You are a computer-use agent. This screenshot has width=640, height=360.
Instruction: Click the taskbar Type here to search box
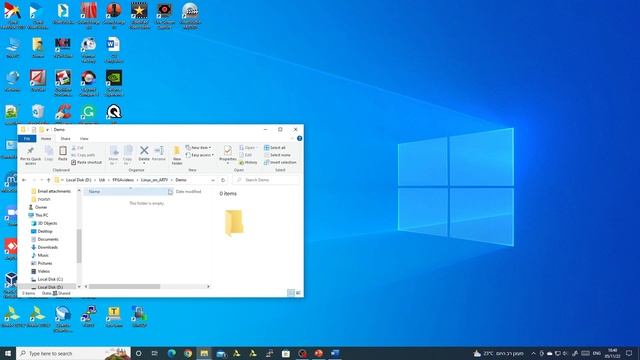pos(73,353)
